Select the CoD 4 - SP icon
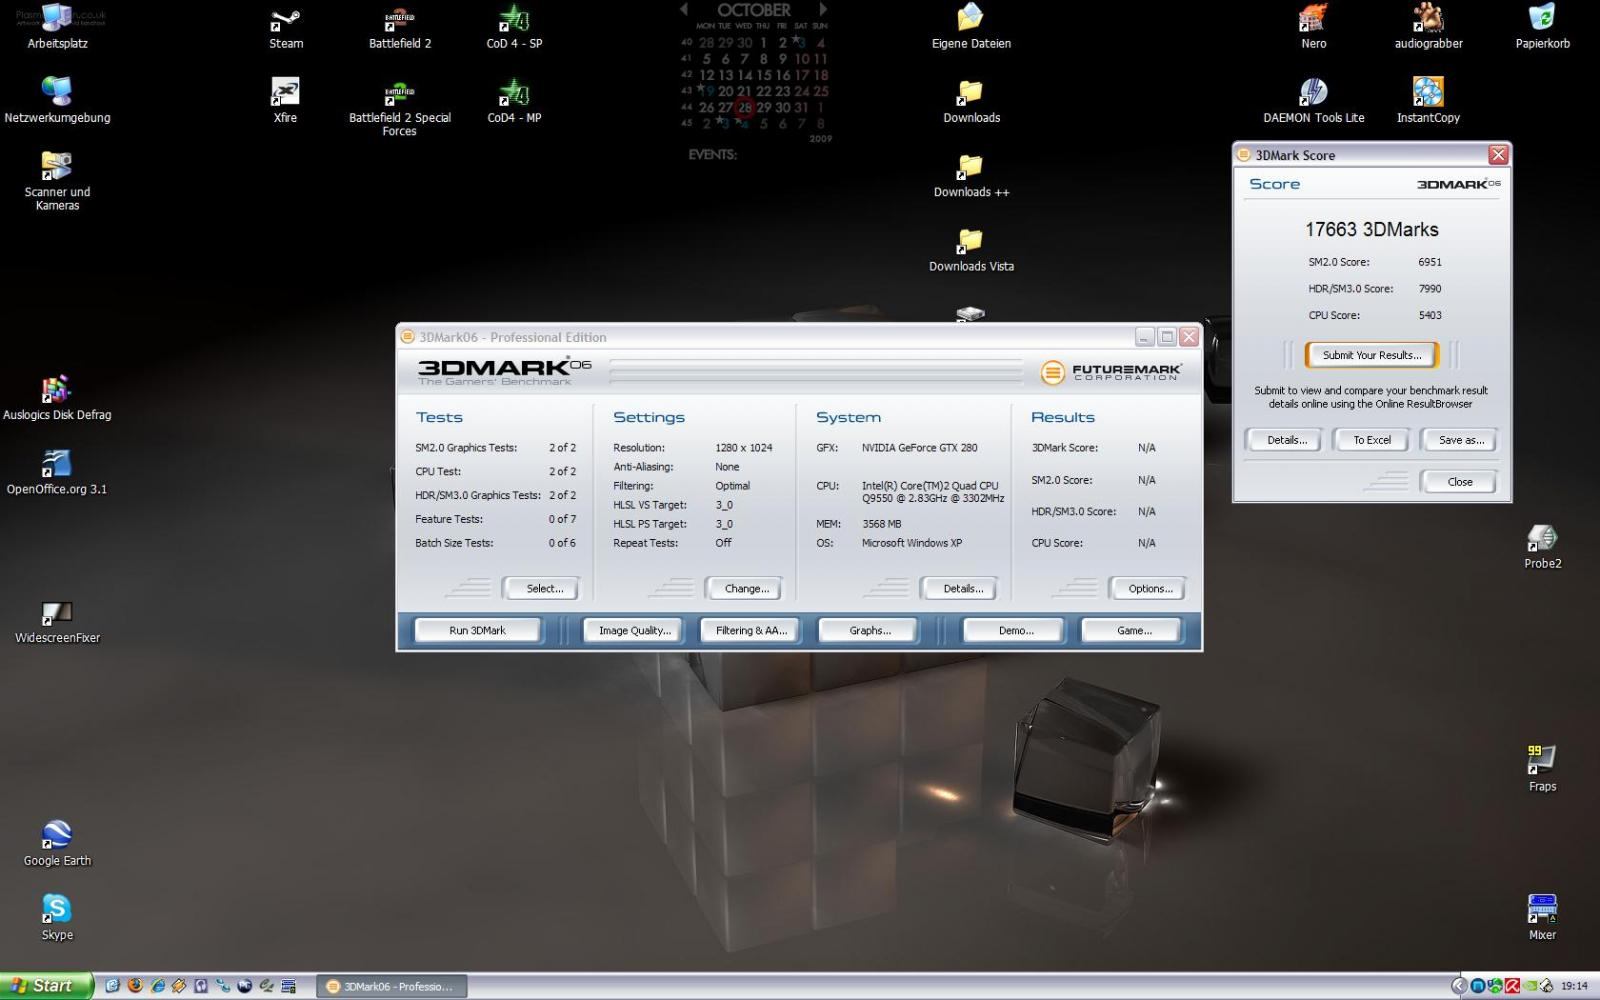 coord(514,26)
